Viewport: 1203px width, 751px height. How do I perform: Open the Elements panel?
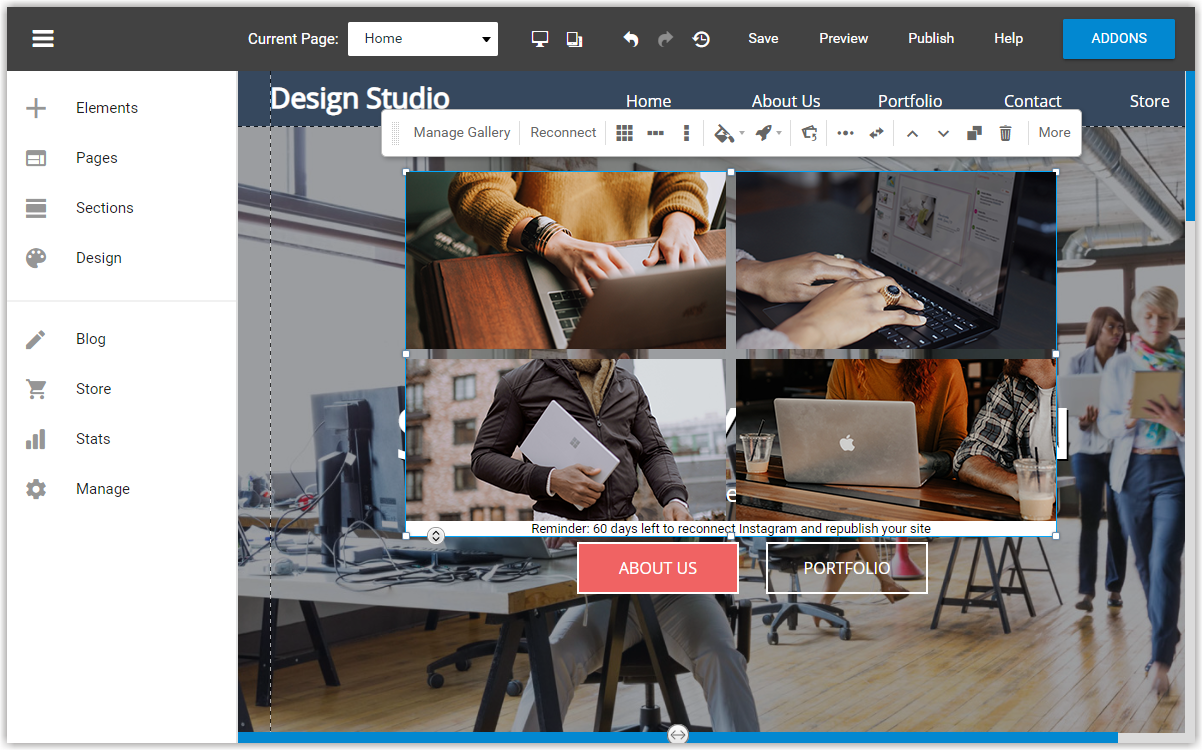coord(107,108)
